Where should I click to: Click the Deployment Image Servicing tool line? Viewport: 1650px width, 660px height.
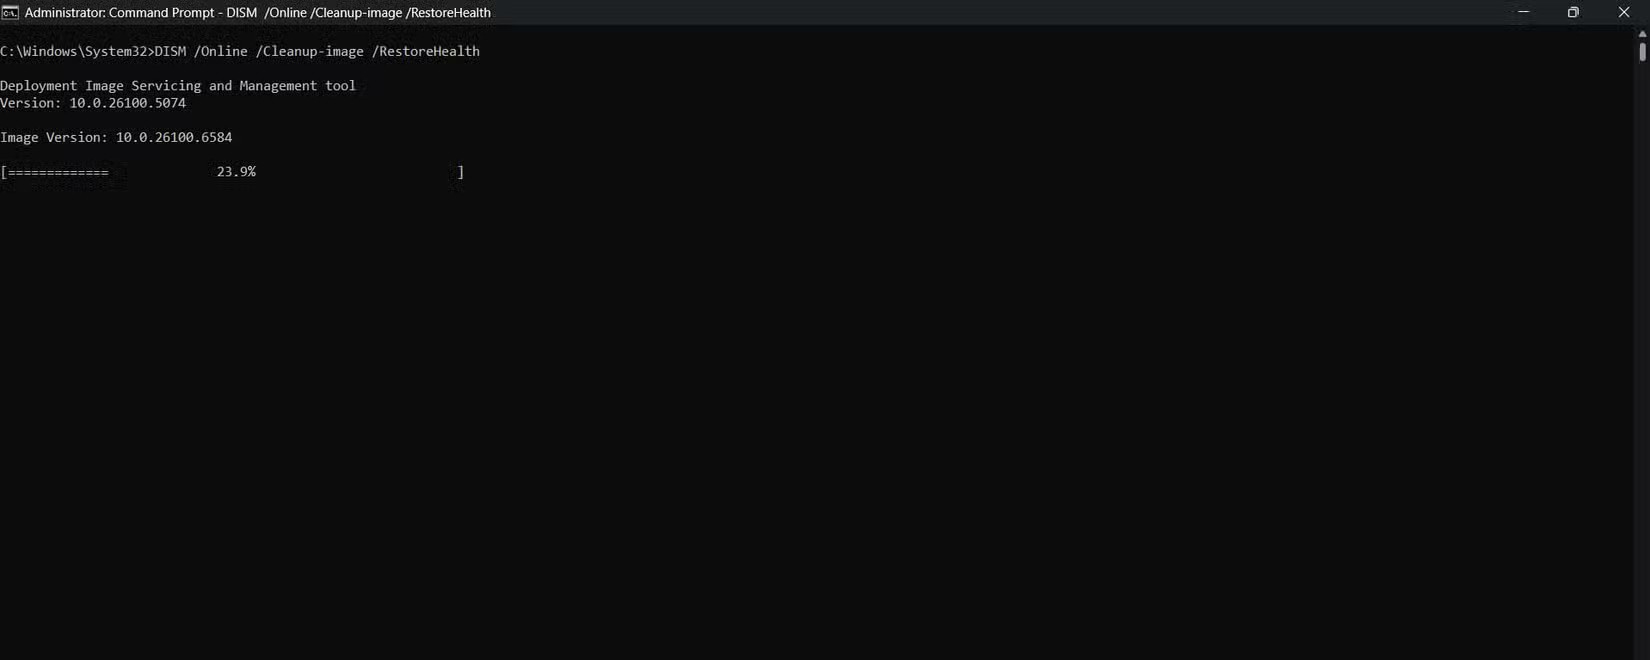(178, 86)
